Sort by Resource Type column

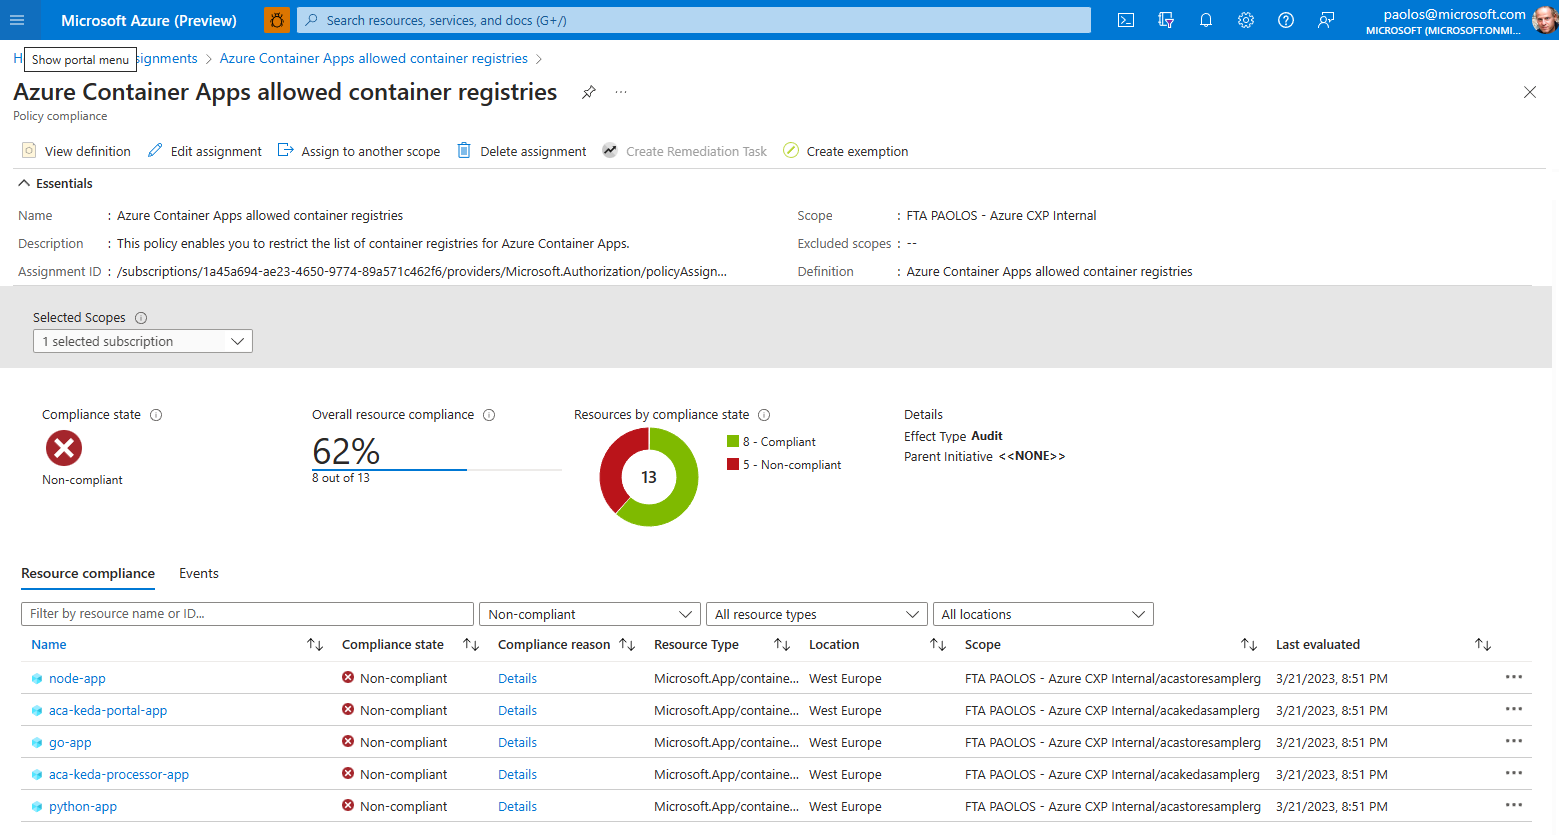pos(782,645)
